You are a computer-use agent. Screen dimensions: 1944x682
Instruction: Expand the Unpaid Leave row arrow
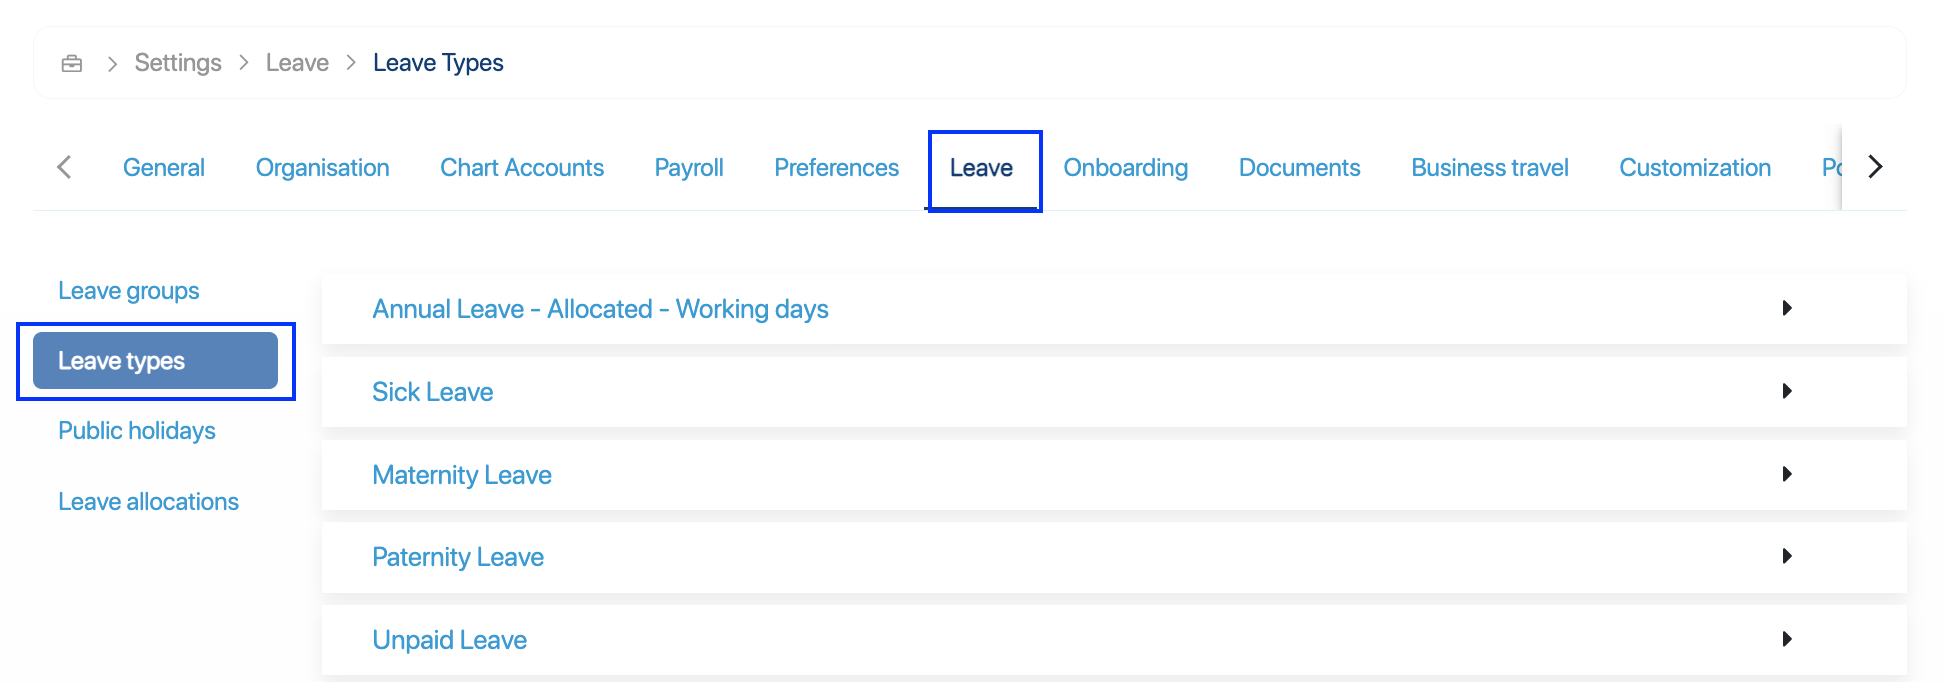1786,639
